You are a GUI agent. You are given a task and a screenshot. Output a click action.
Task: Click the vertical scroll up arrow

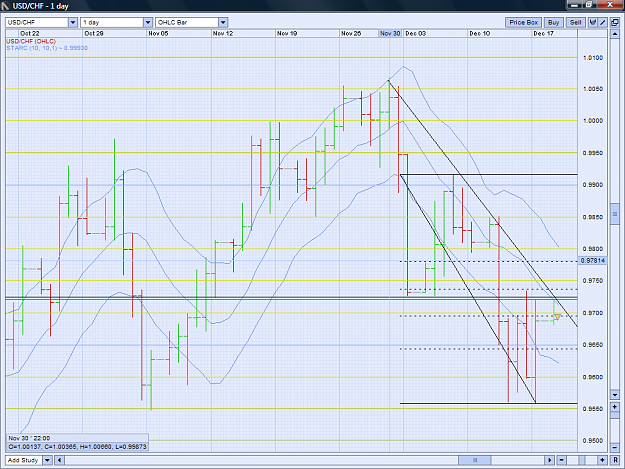click(614, 34)
